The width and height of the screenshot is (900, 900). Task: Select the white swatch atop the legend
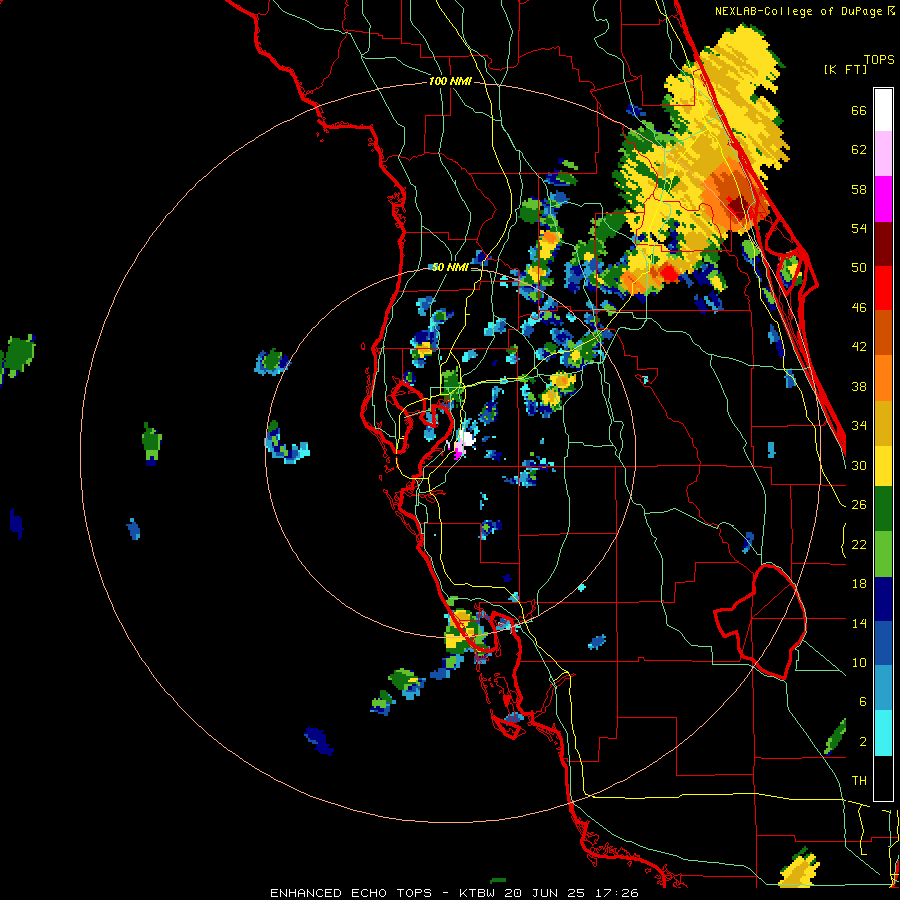883,110
